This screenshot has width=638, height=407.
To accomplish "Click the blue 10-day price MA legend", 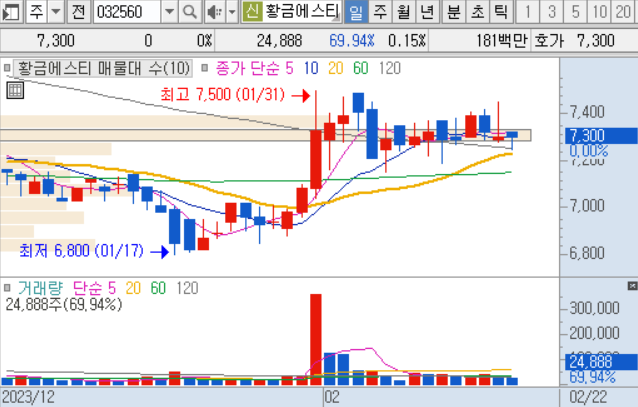I will point(311,68).
